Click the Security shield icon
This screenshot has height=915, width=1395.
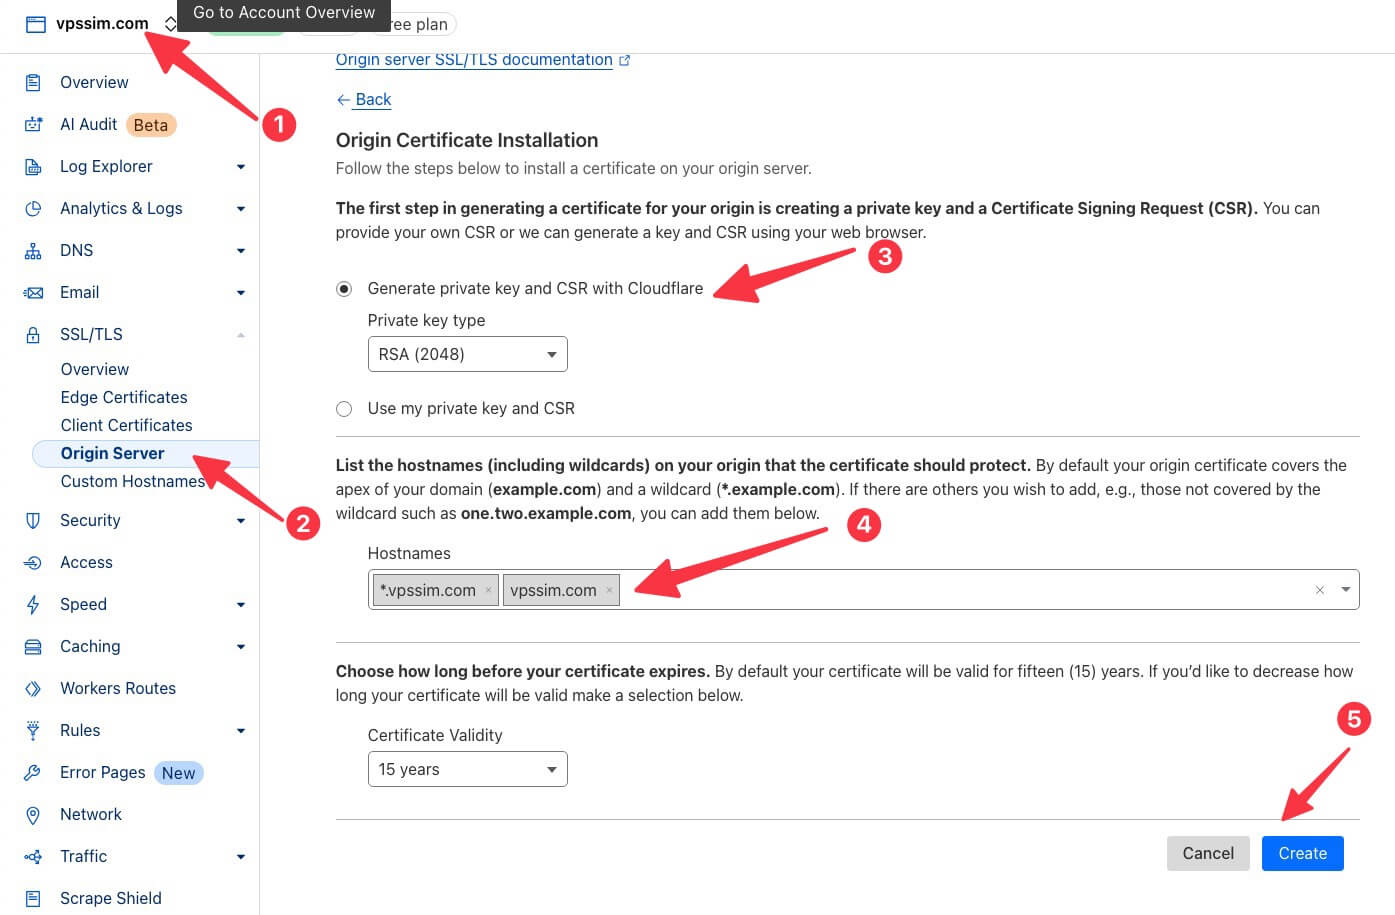(x=33, y=520)
